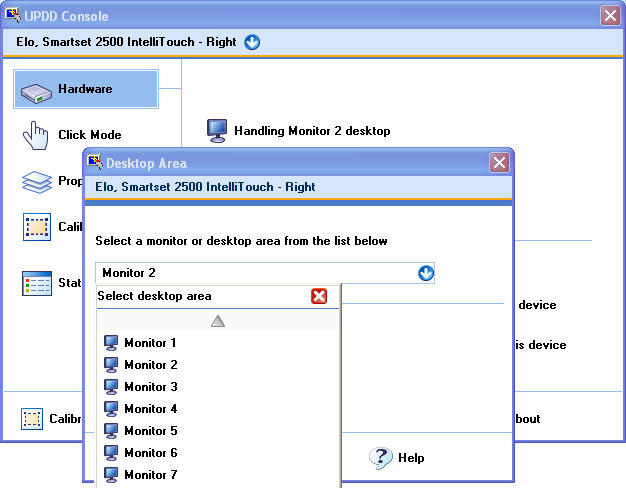Select Monitor 2 from the list
The image size is (626, 488).
(218, 365)
